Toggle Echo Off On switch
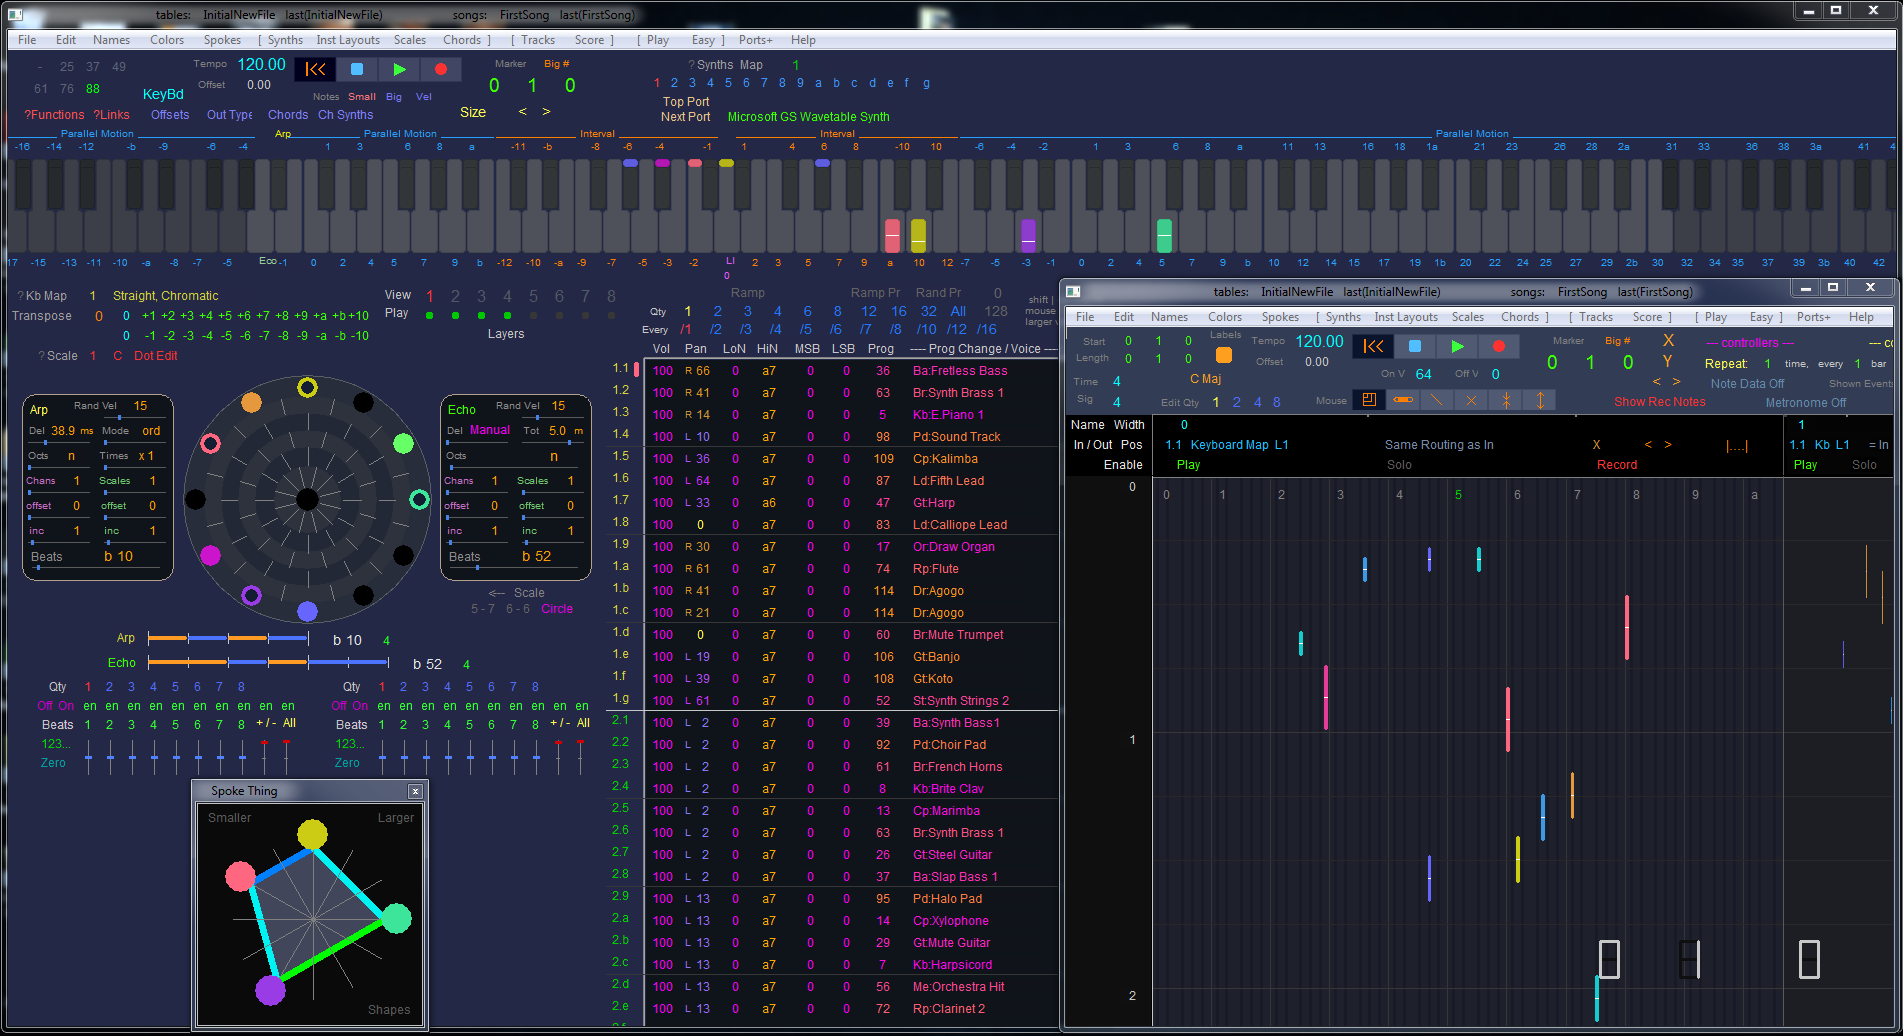This screenshot has height=1036, width=1903. click(349, 706)
